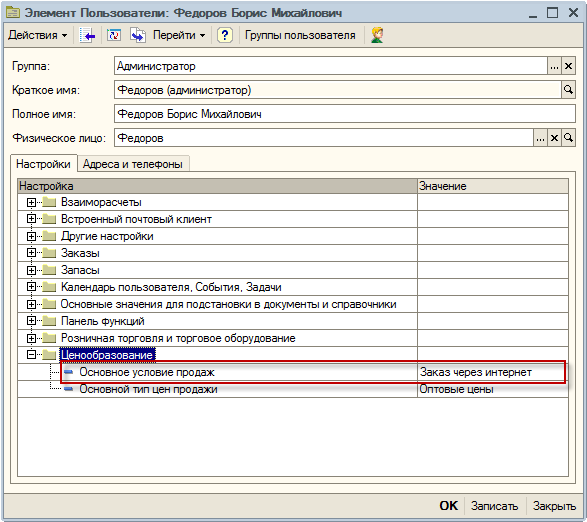Open the Действия dropdown menu
587x522 pixels.
[x=37, y=36]
